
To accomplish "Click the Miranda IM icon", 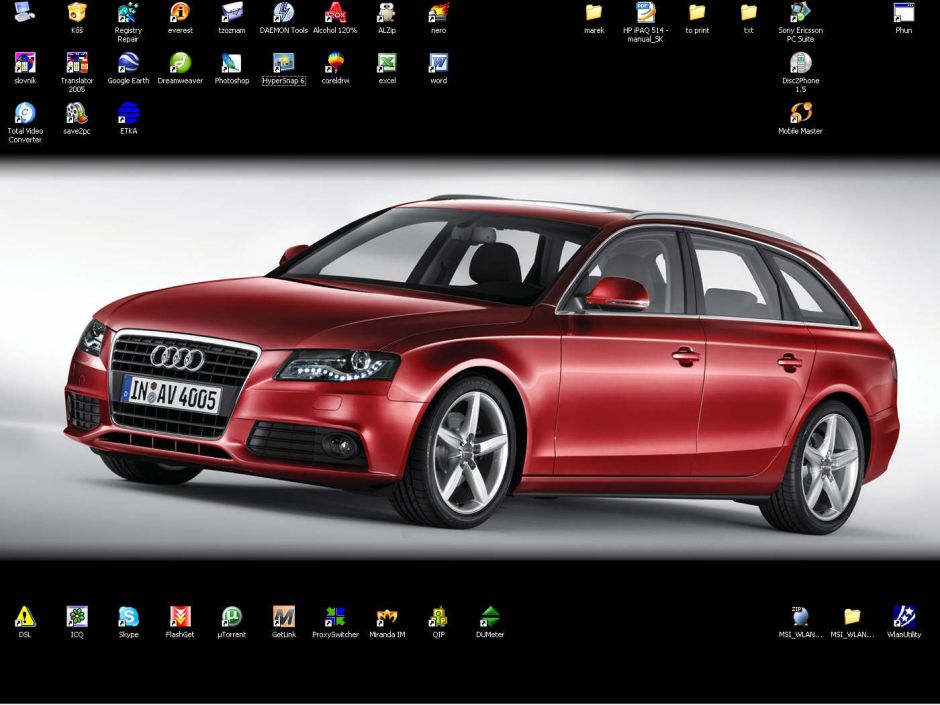I will pos(387,617).
